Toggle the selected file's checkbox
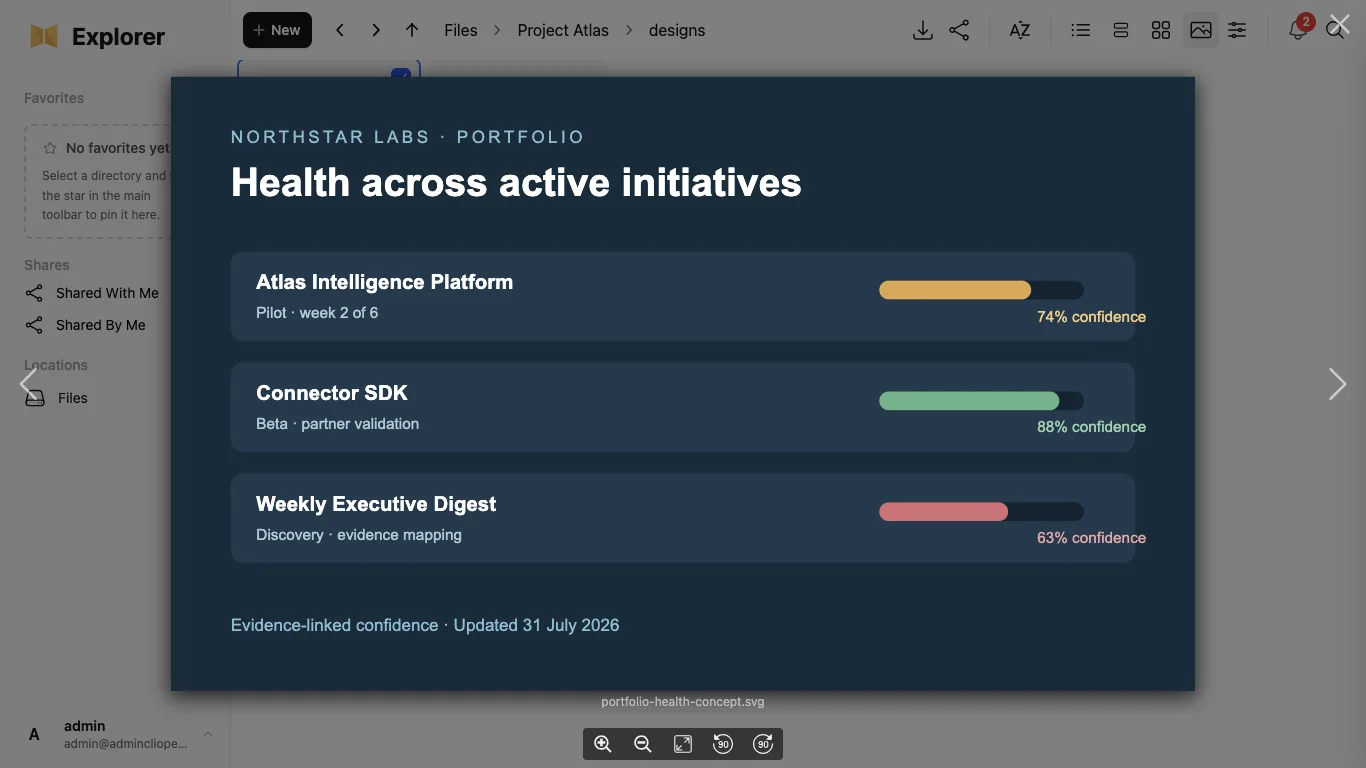Screen dimensions: 1366x768 pos(401,73)
